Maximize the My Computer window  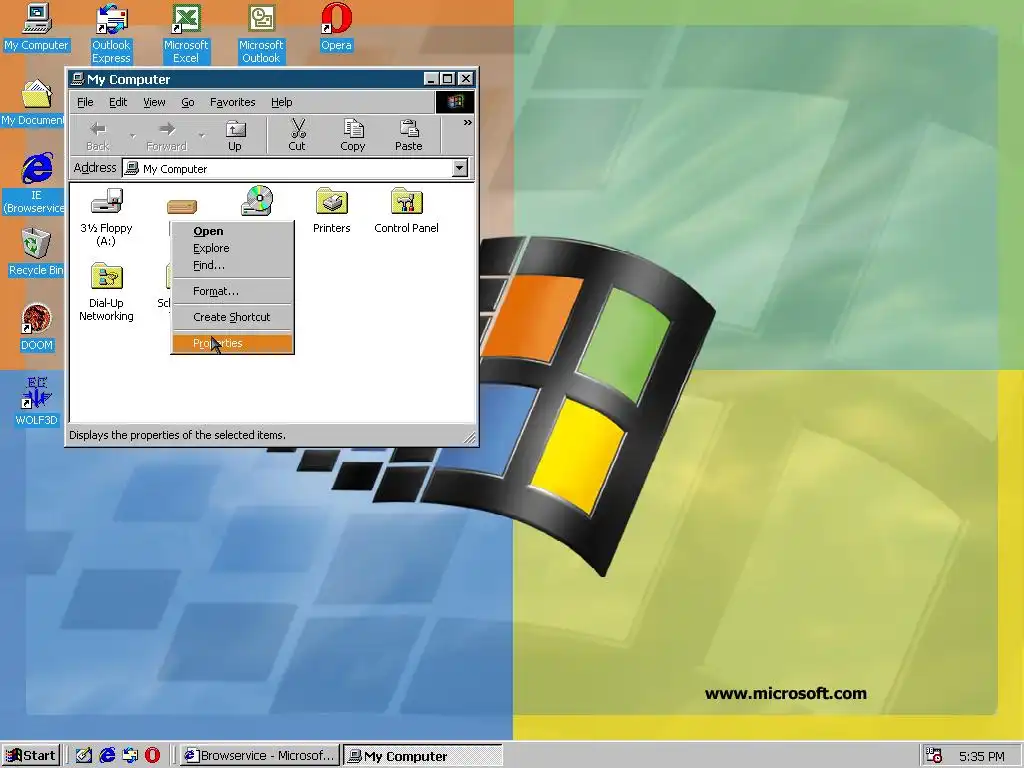click(447, 79)
